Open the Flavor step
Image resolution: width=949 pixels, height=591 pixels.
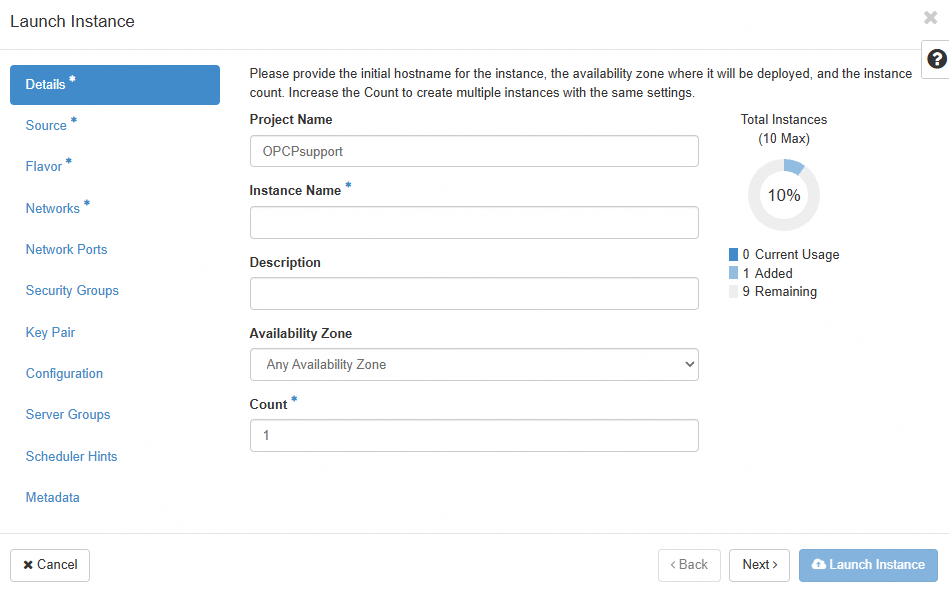[44, 166]
